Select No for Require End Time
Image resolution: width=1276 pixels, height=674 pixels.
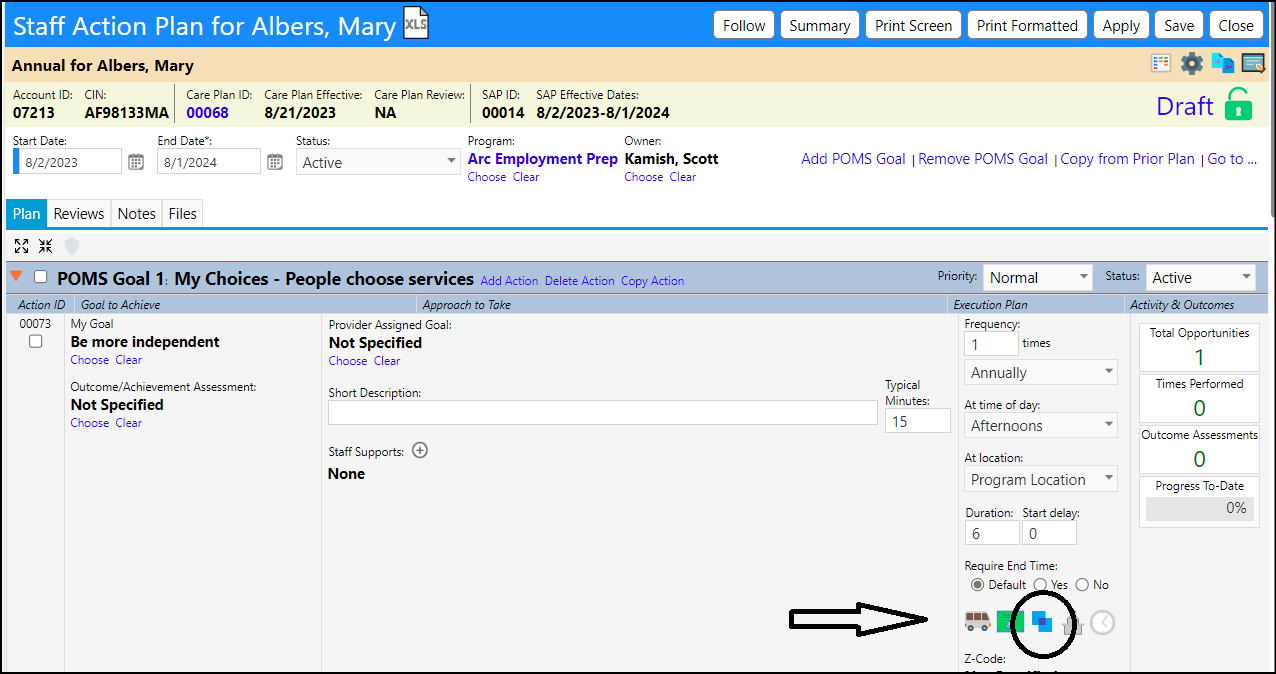click(x=1082, y=584)
